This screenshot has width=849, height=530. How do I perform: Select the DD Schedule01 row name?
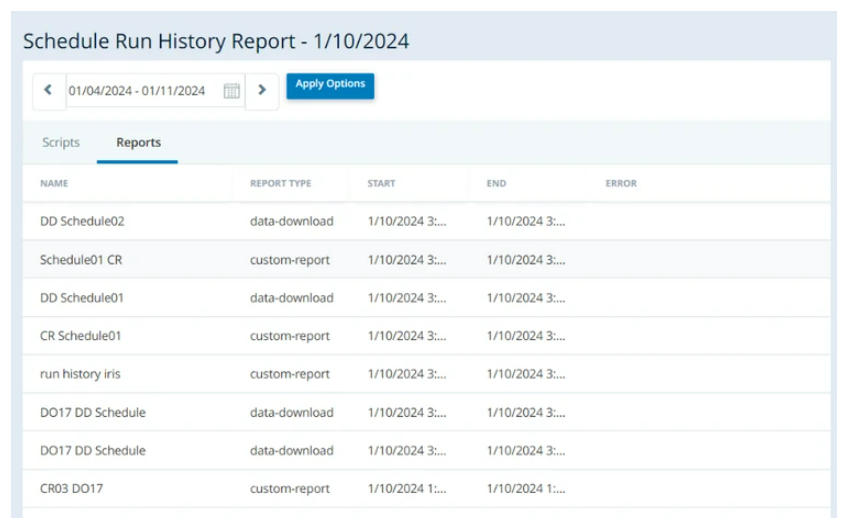pos(82,298)
